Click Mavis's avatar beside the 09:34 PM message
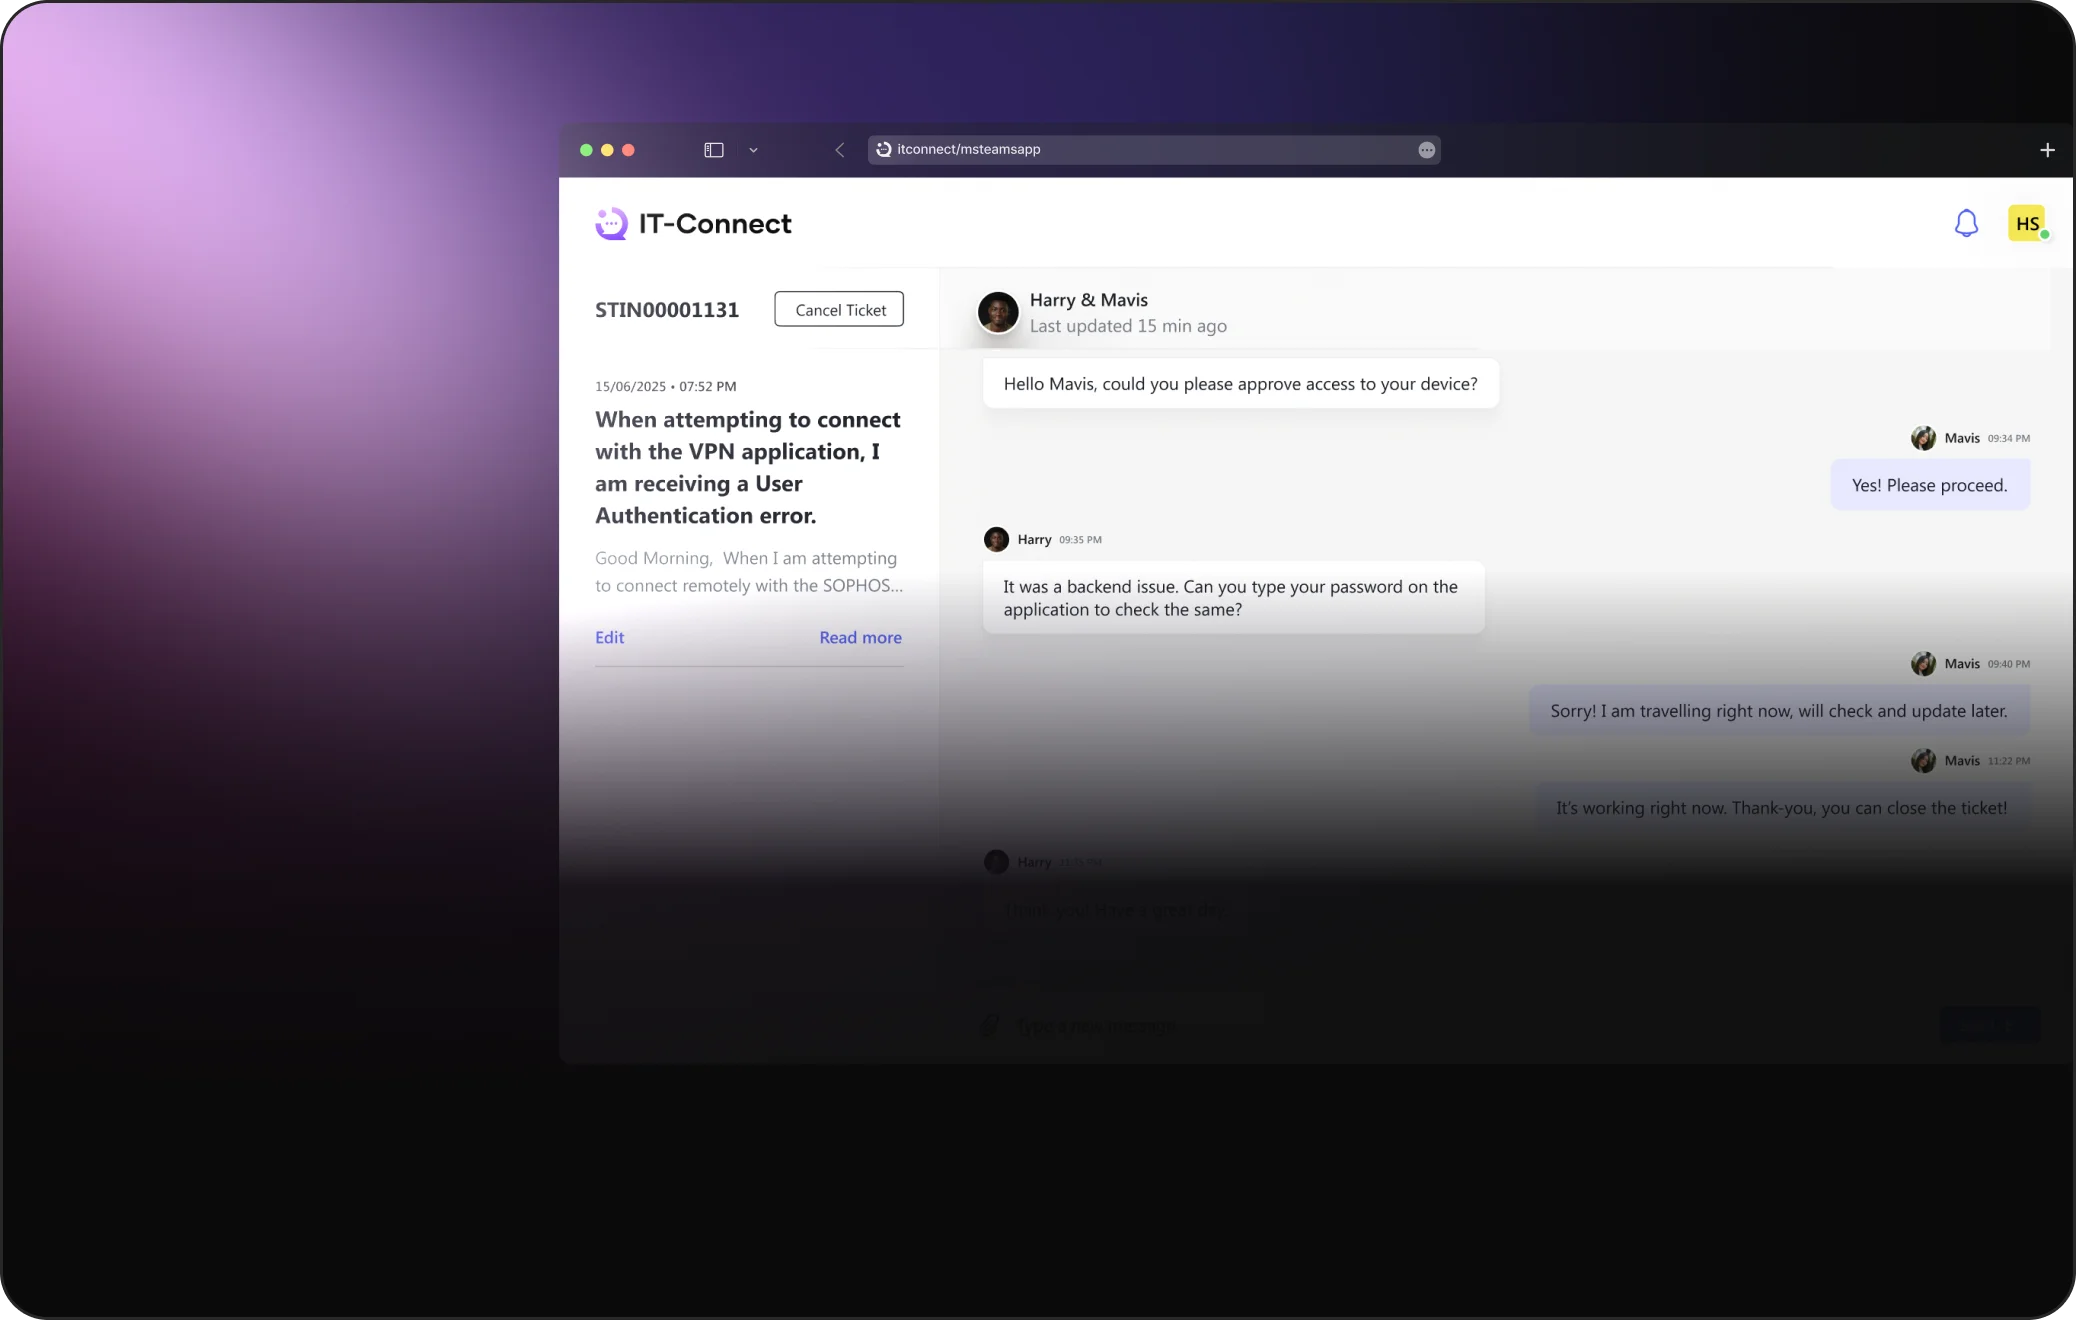This screenshot has width=2076, height=1320. coord(1922,438)
